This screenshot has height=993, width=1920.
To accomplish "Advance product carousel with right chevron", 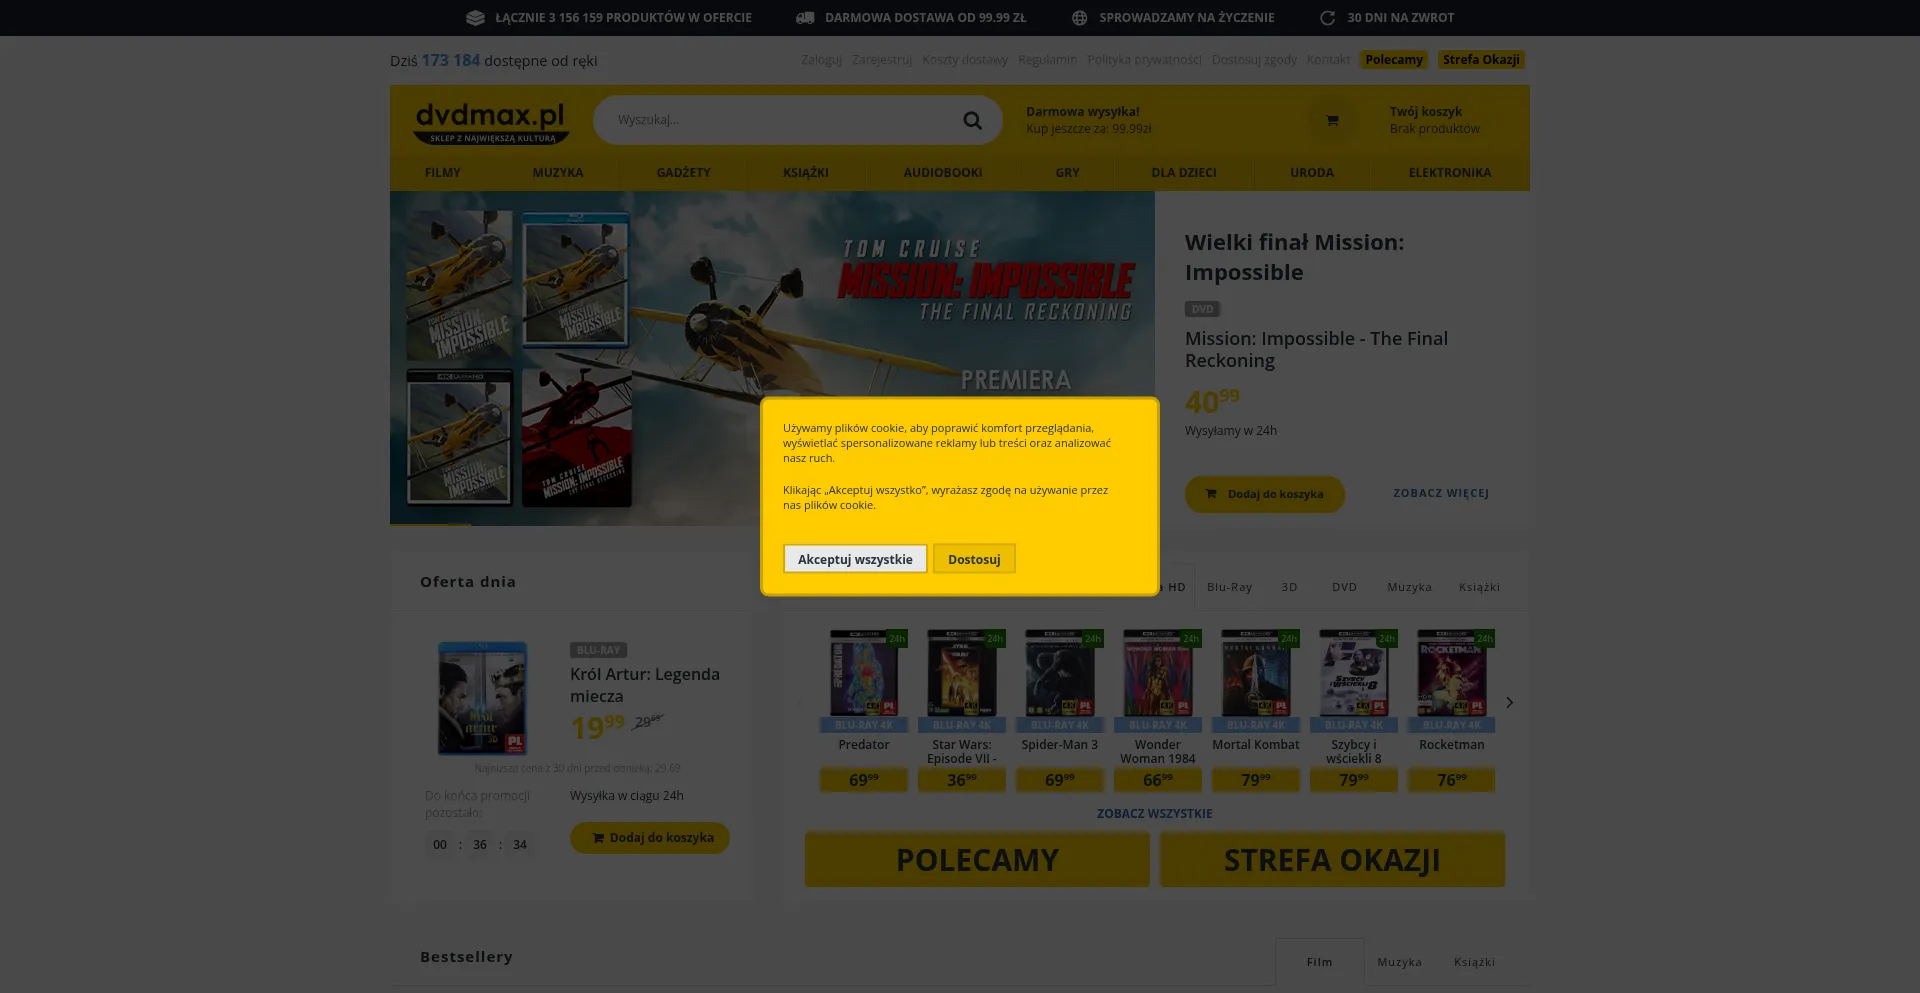I will point(1509,703).
